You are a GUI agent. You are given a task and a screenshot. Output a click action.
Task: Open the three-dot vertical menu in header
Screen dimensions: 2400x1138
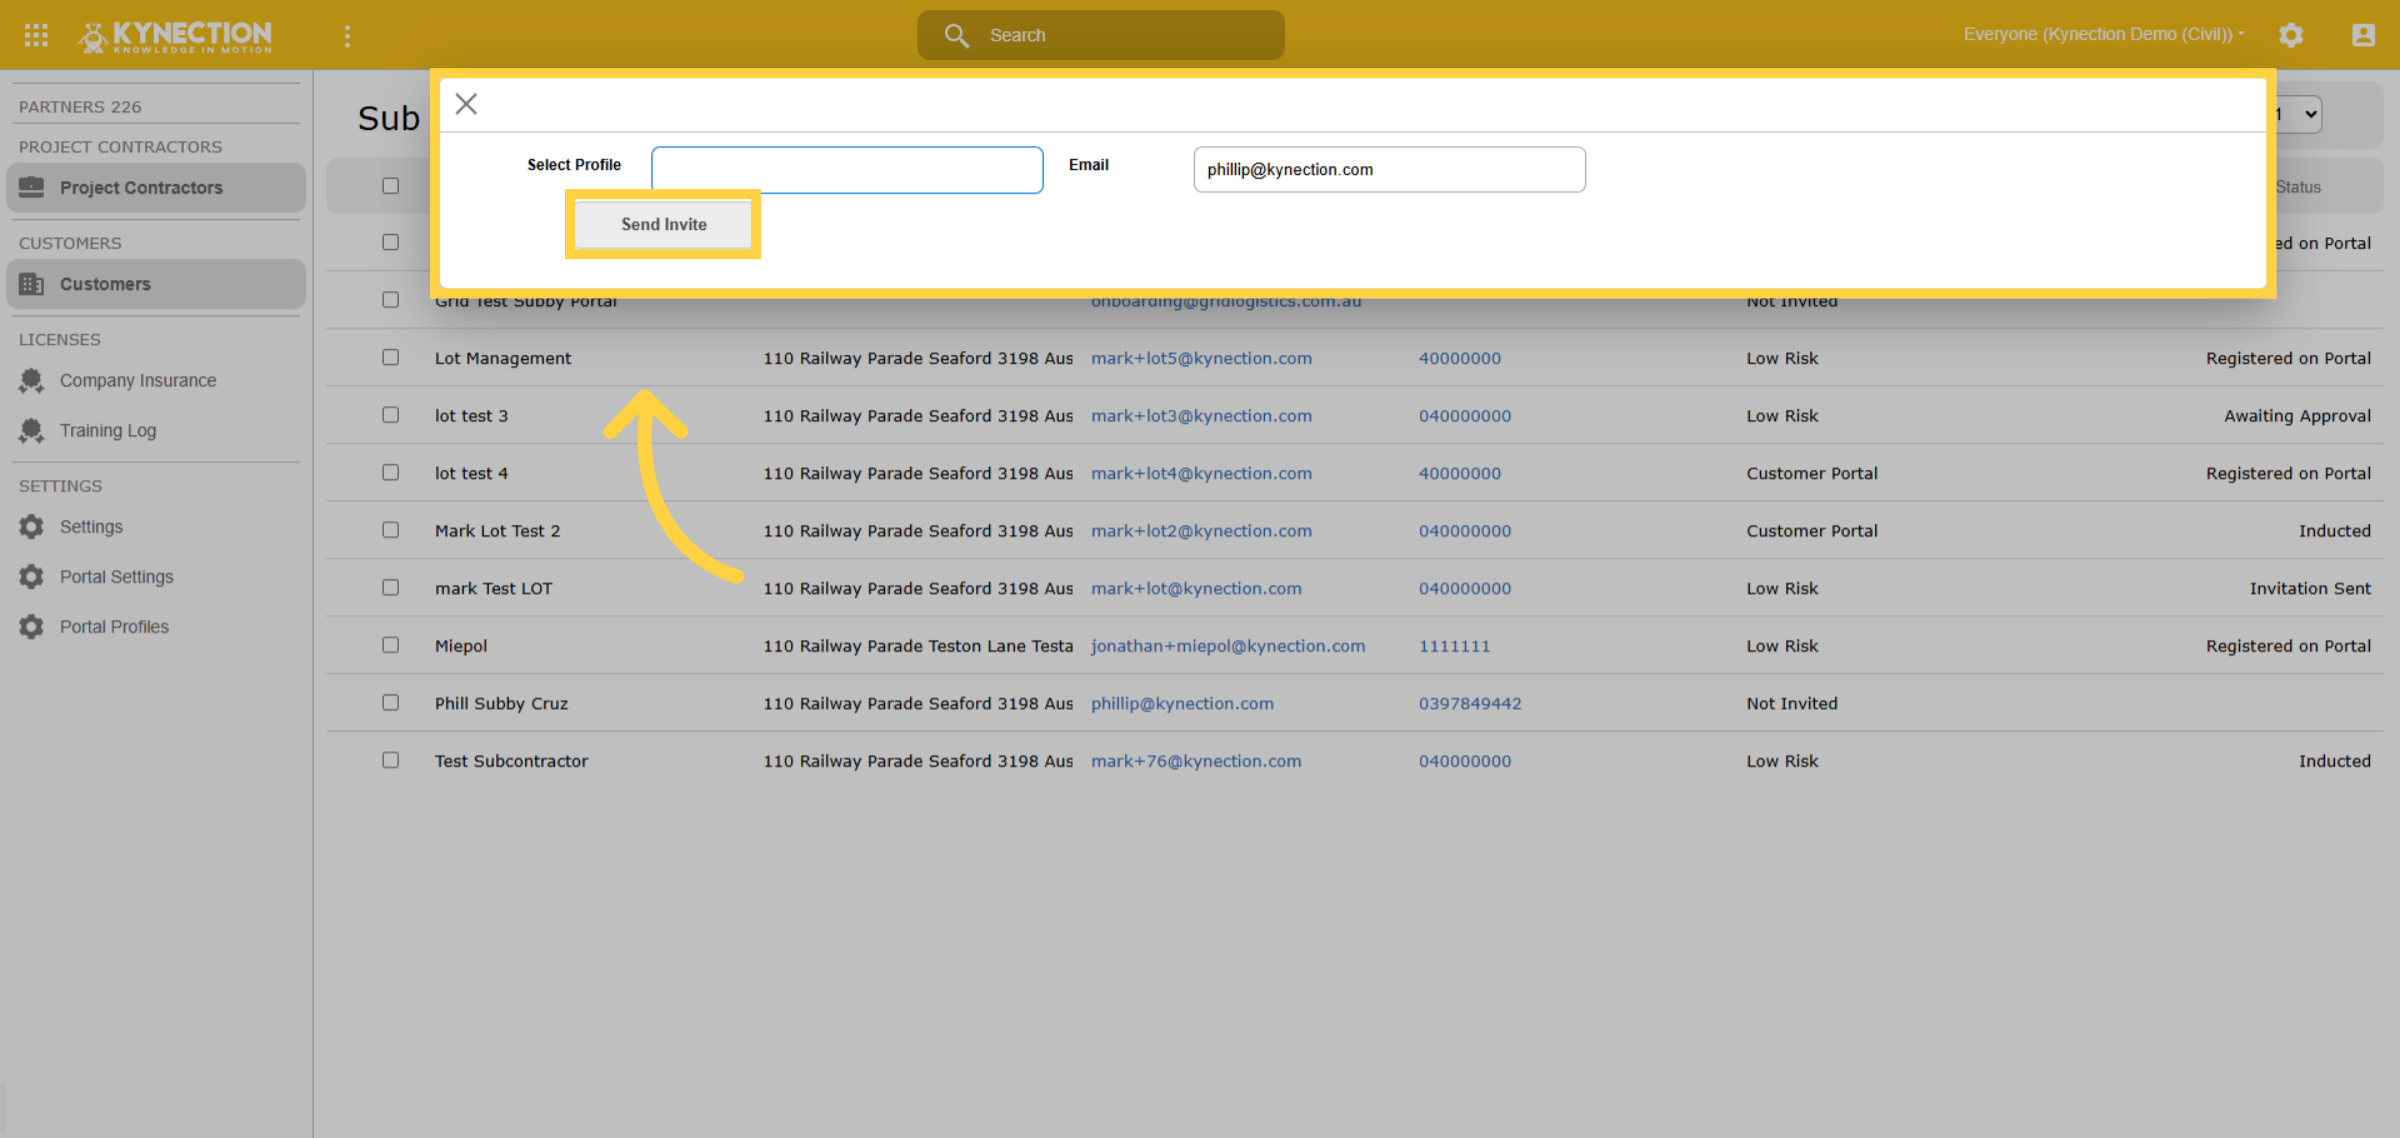pyautogui.click(x=347, y=36)
